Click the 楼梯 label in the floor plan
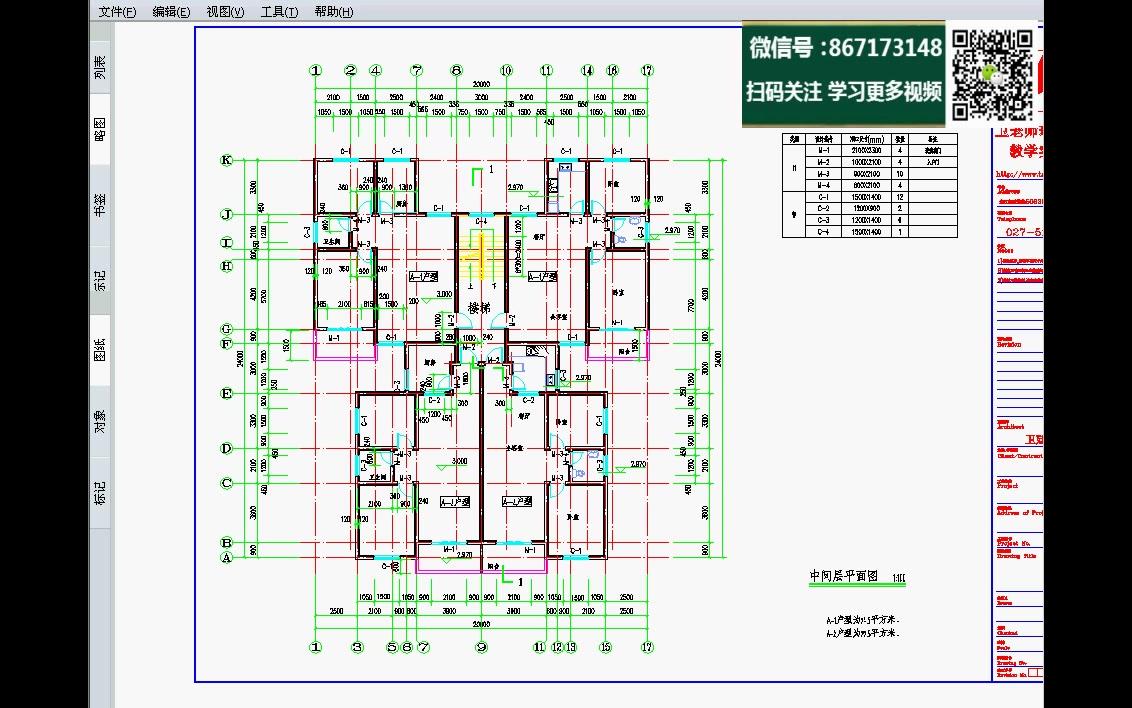Image resolution: width=1132 pixels, height=708 pixels. pos(479,308)
